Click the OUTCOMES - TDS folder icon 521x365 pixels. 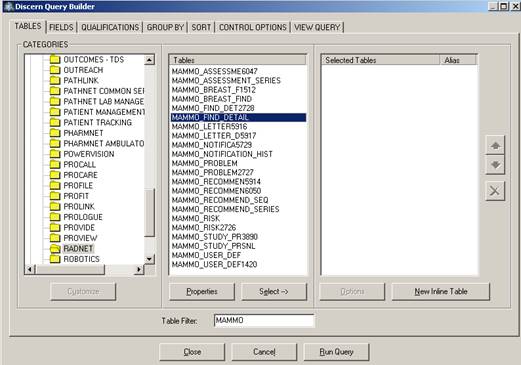(x=55, y=59)
